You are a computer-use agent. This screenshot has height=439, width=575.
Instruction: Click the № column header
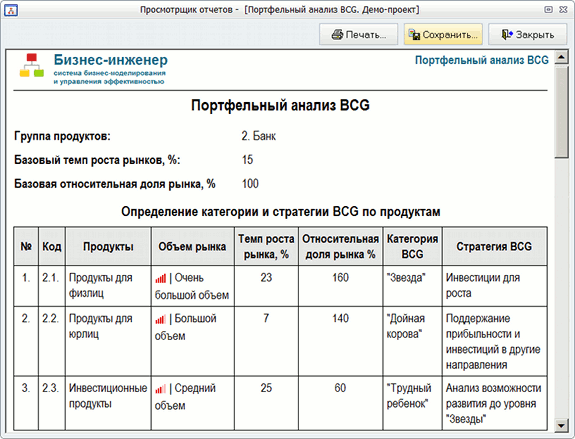point(26,246)
